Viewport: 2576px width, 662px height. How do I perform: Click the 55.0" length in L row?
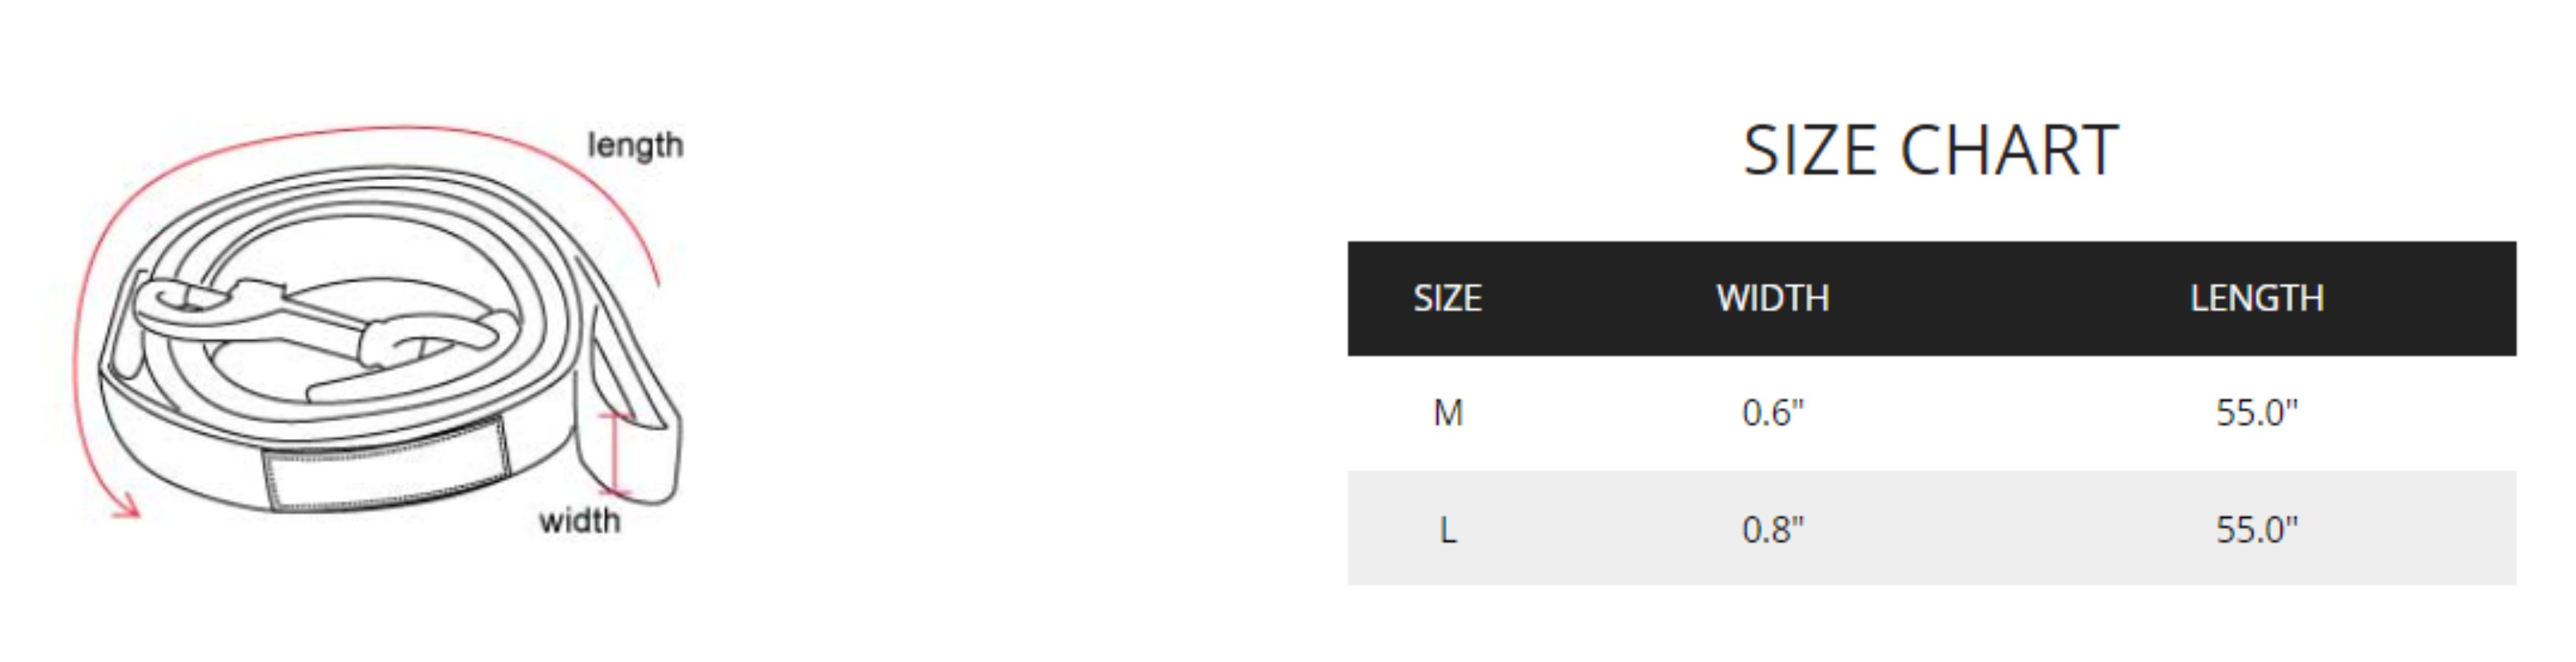[2257, 530]
